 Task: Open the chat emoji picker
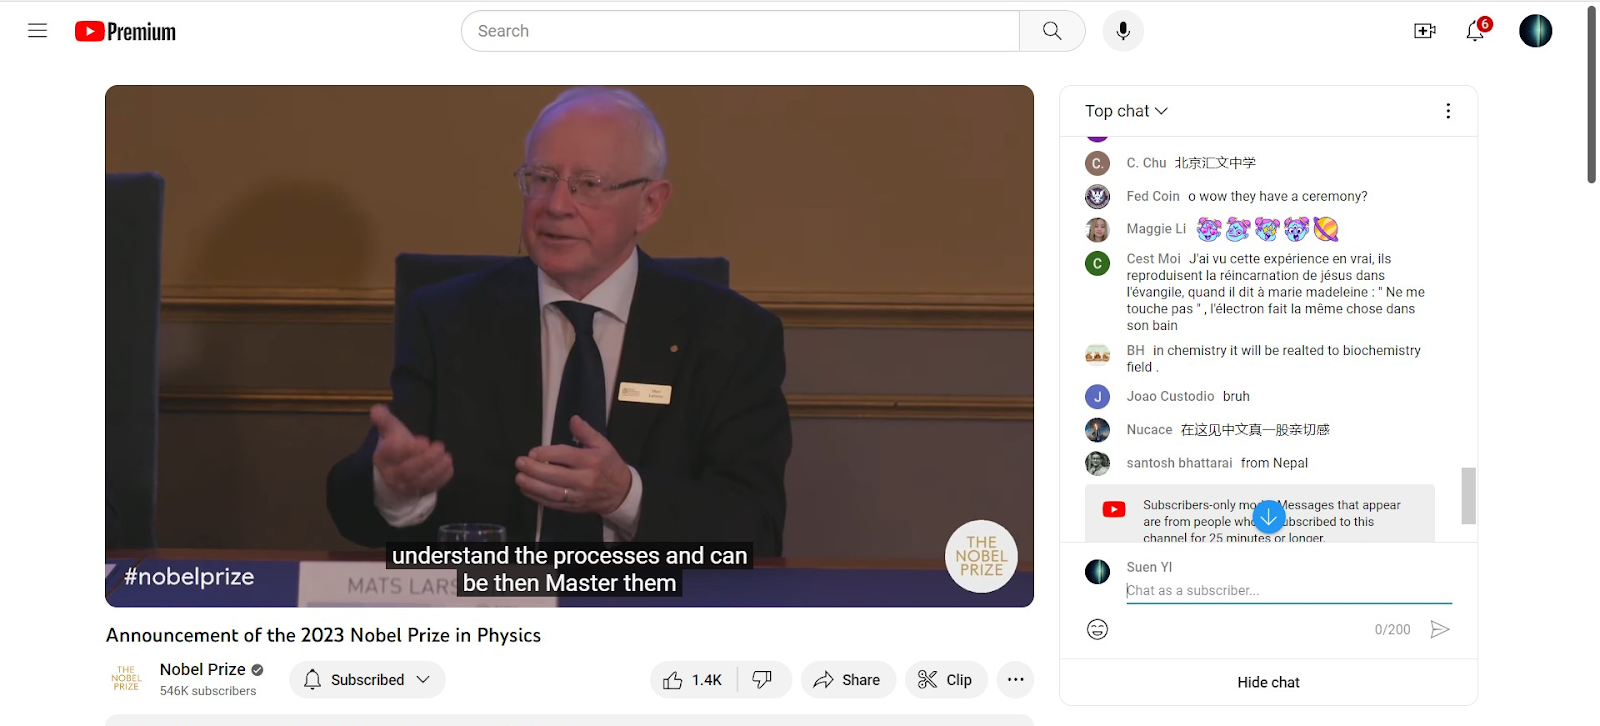(x=1097, y=629)
